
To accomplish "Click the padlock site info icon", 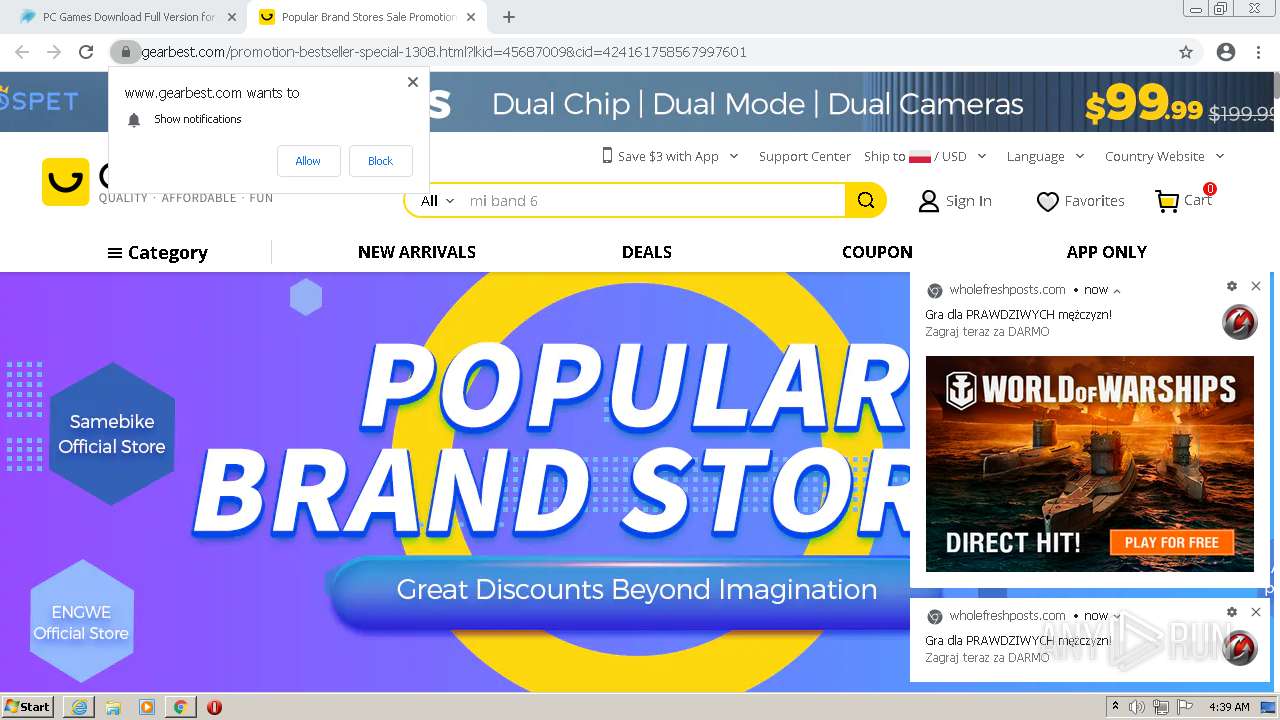I will [x=125, y=52].
